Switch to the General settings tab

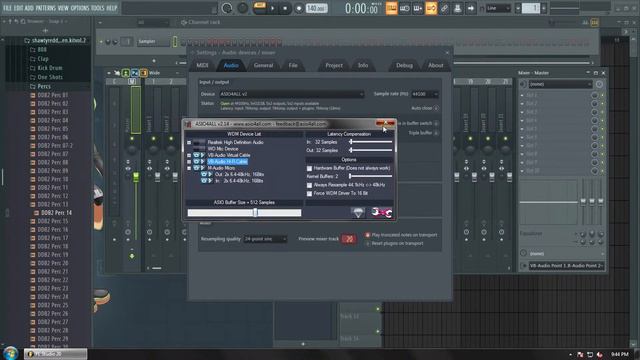pos(263,65)
